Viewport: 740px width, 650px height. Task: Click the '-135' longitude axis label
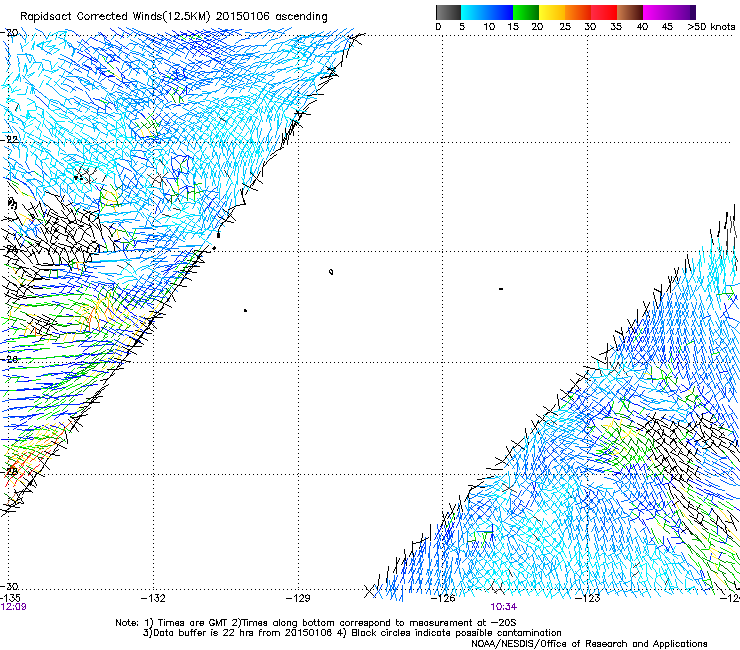click(x=10, y=598)
